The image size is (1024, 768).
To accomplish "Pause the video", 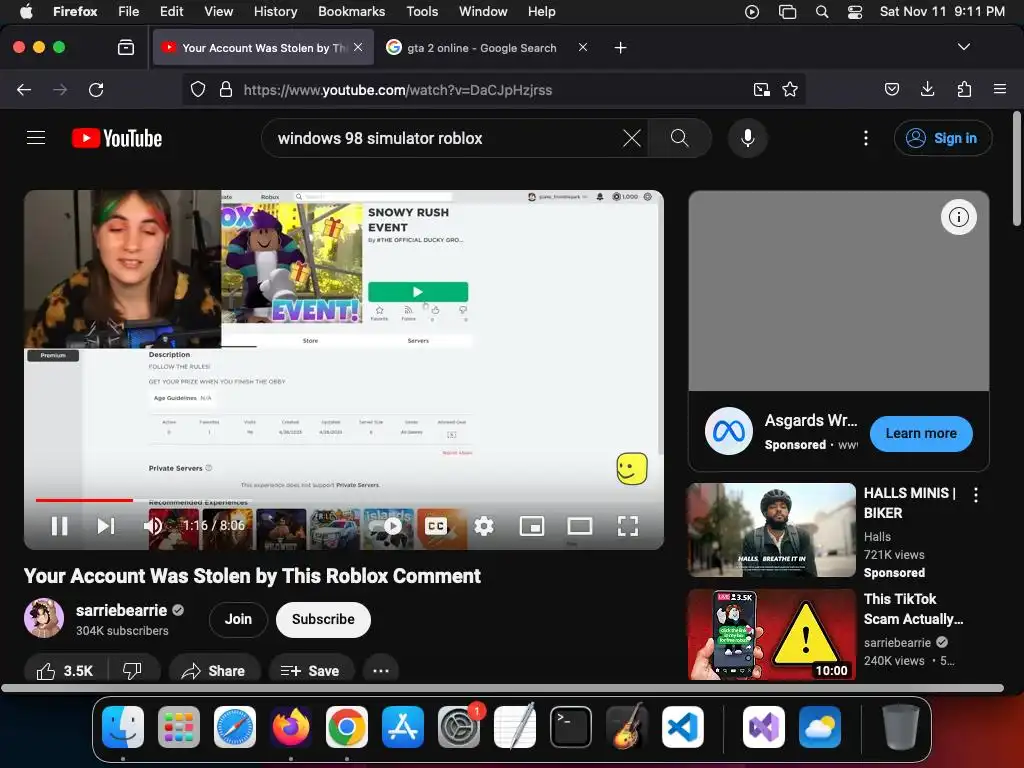I will 59,526.
